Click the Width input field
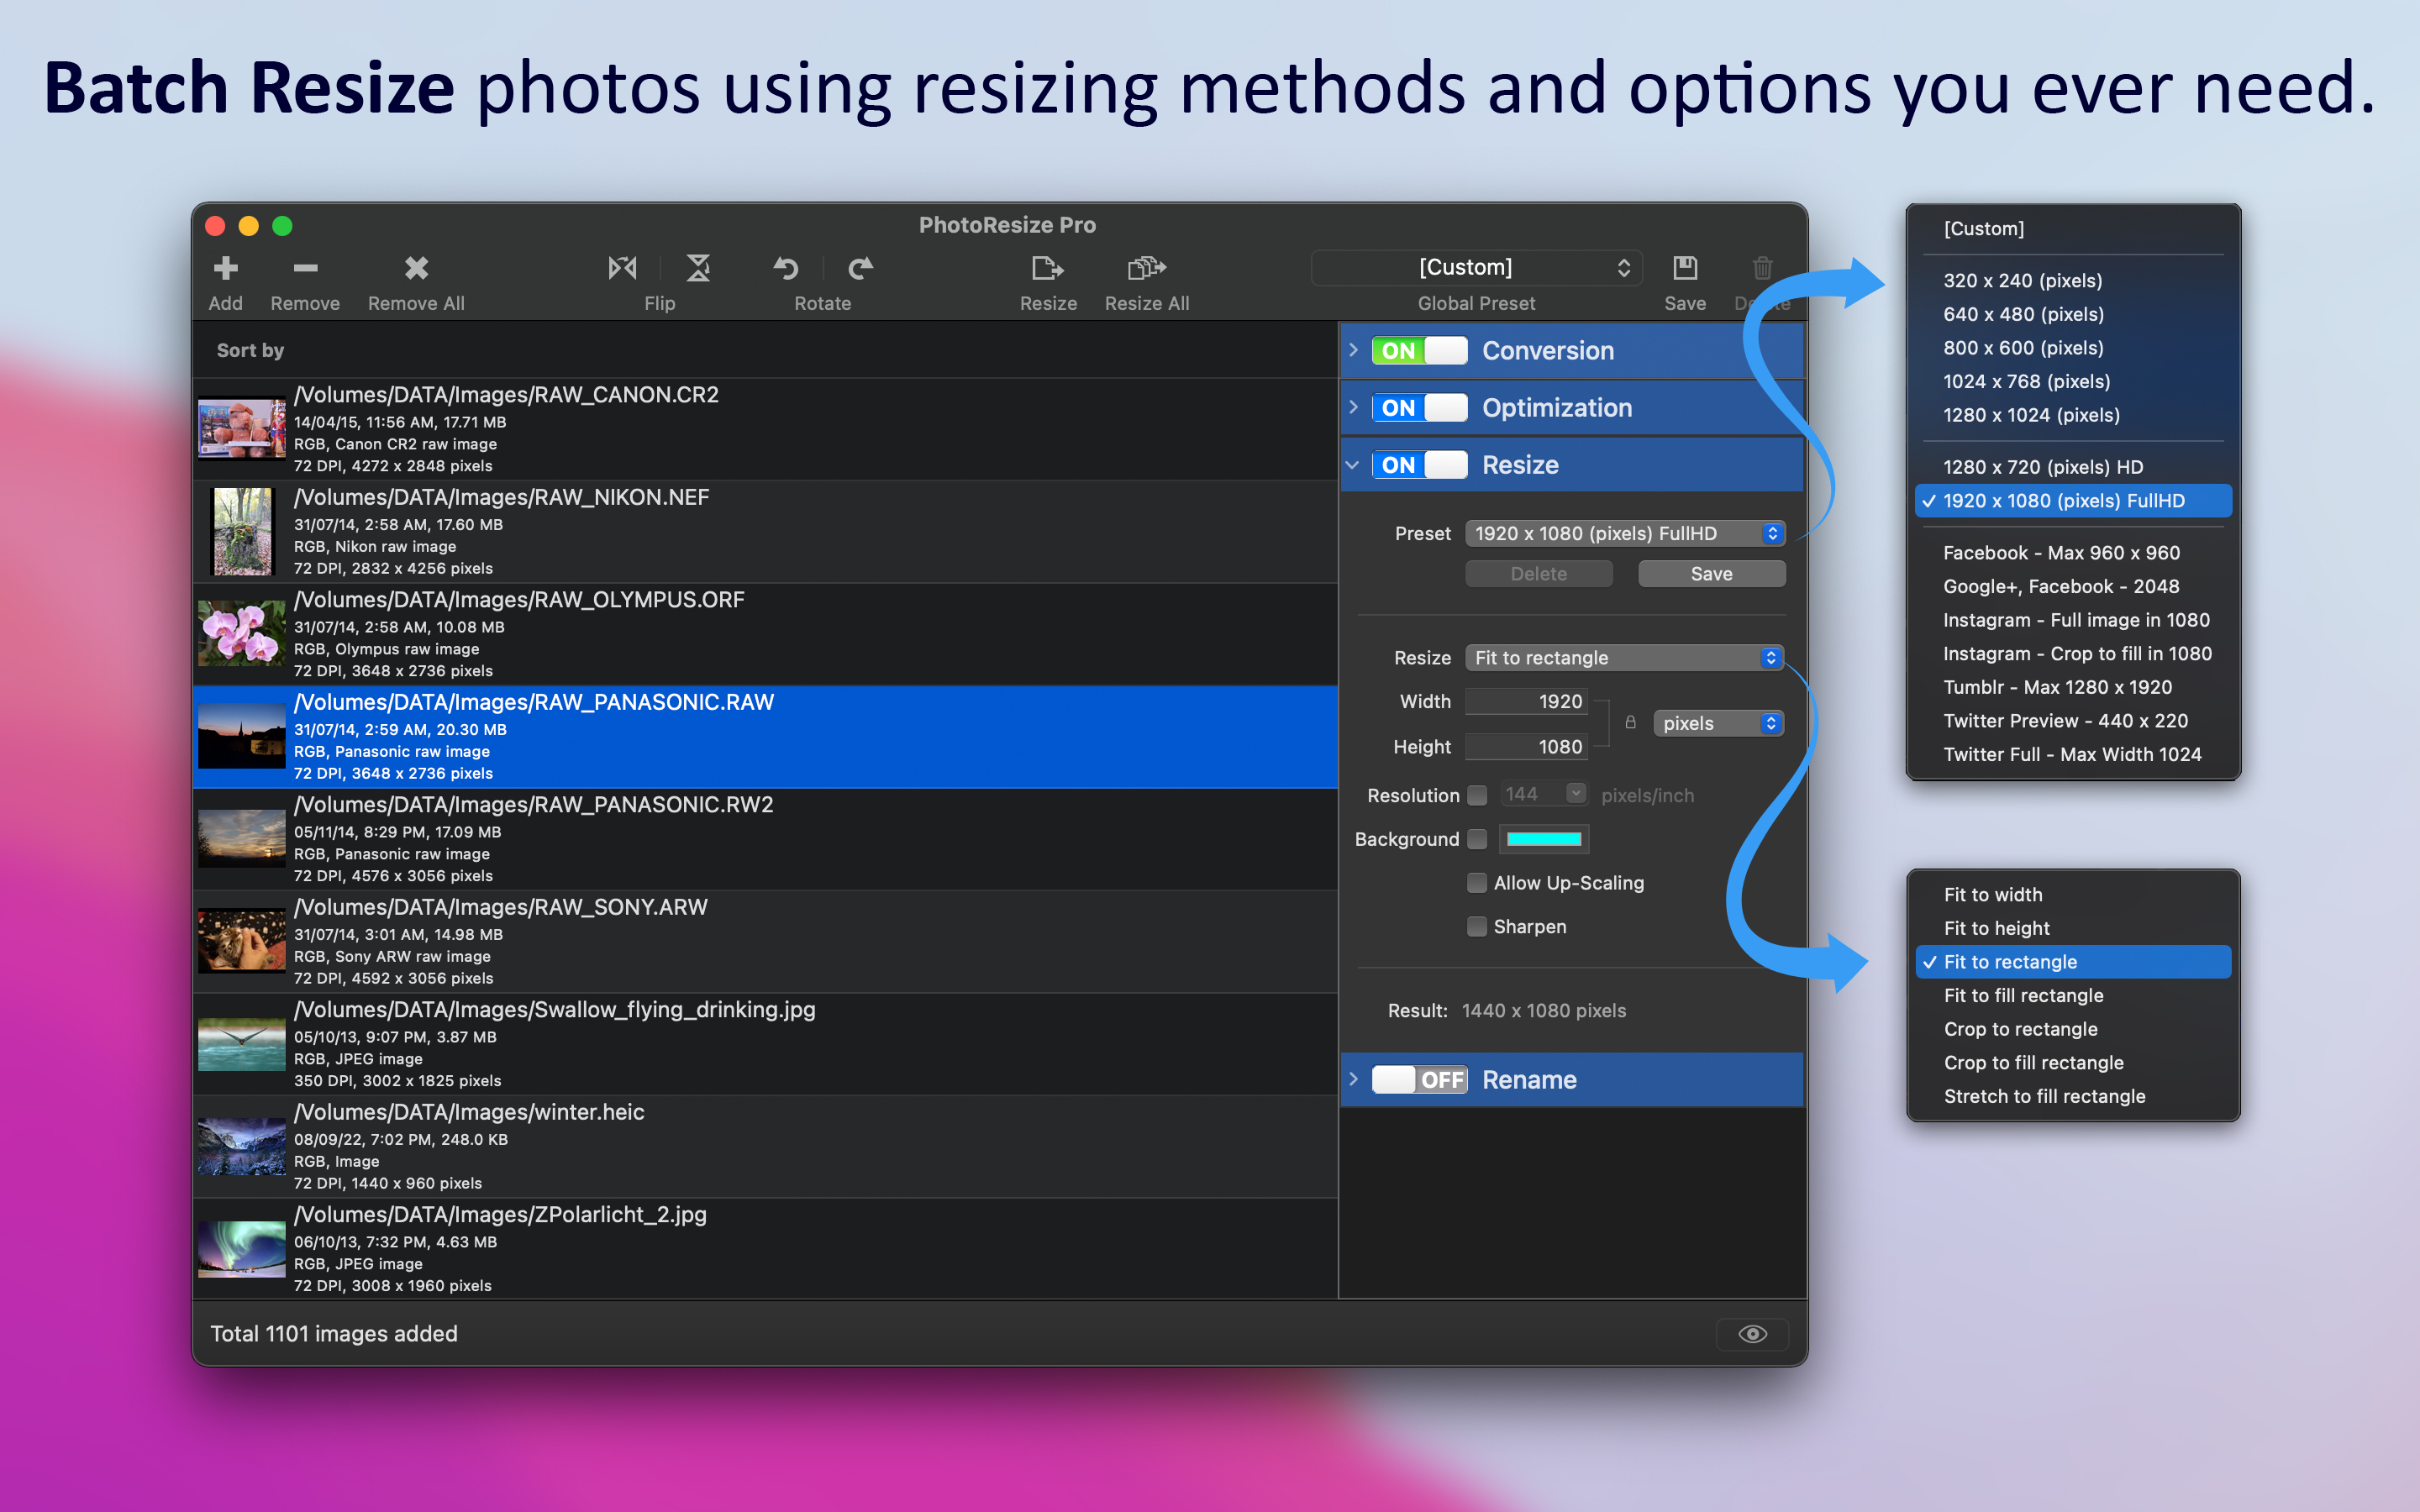This screenshot has height=1512, width=2420. point(1526,702)
